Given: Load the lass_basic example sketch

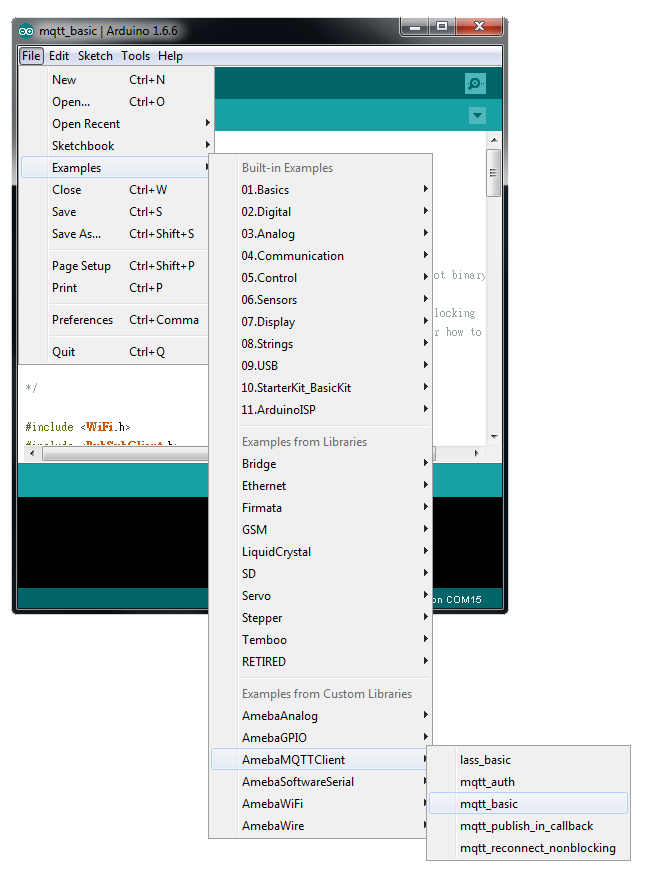Looking at the screenshot, I should (528, 760).
